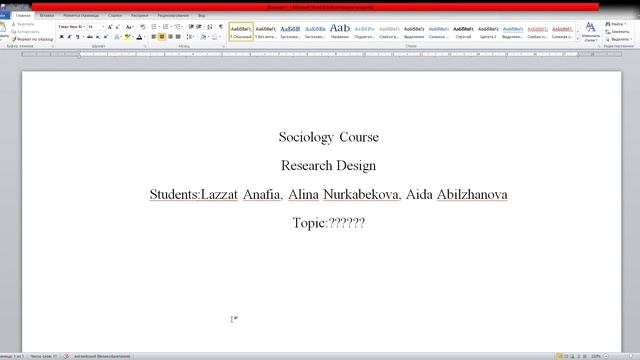This screenshot has height=360, width=640.
Task: Expand highlight color dropdown arrow
Action: 133,37
